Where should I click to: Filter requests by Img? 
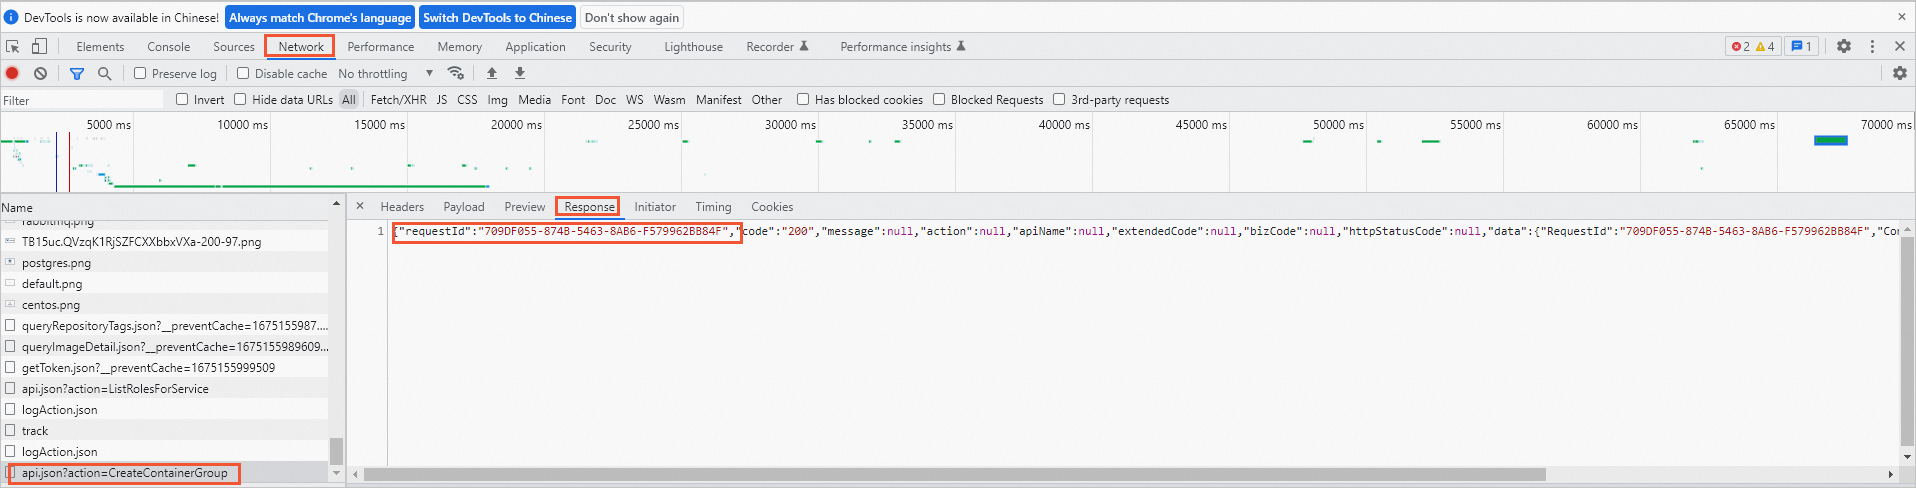497,99
